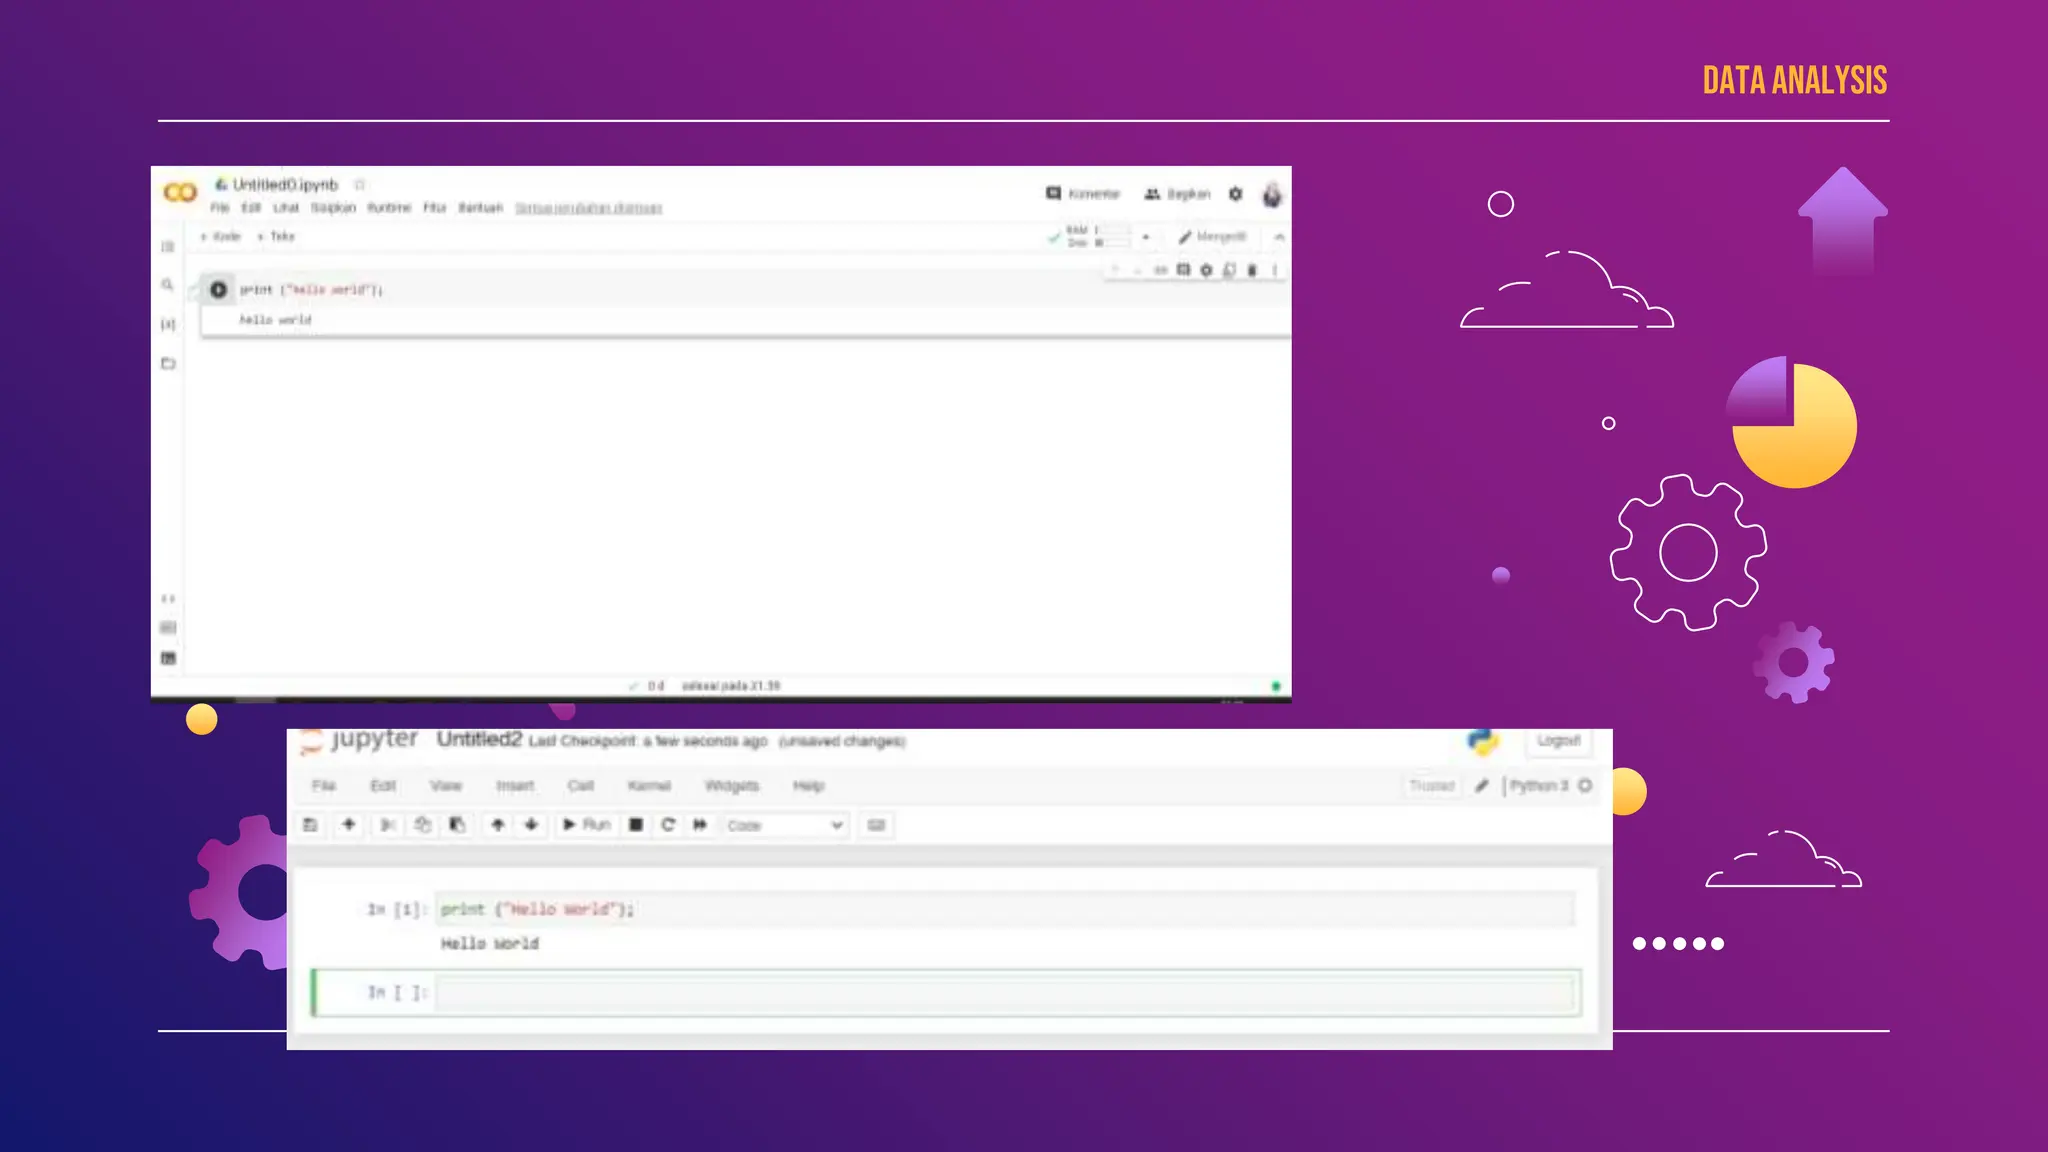This screenshot has height=1152, width=2048.
Task: Insert cell below with Jupyter plus icon
Action: tap(349, 825)
